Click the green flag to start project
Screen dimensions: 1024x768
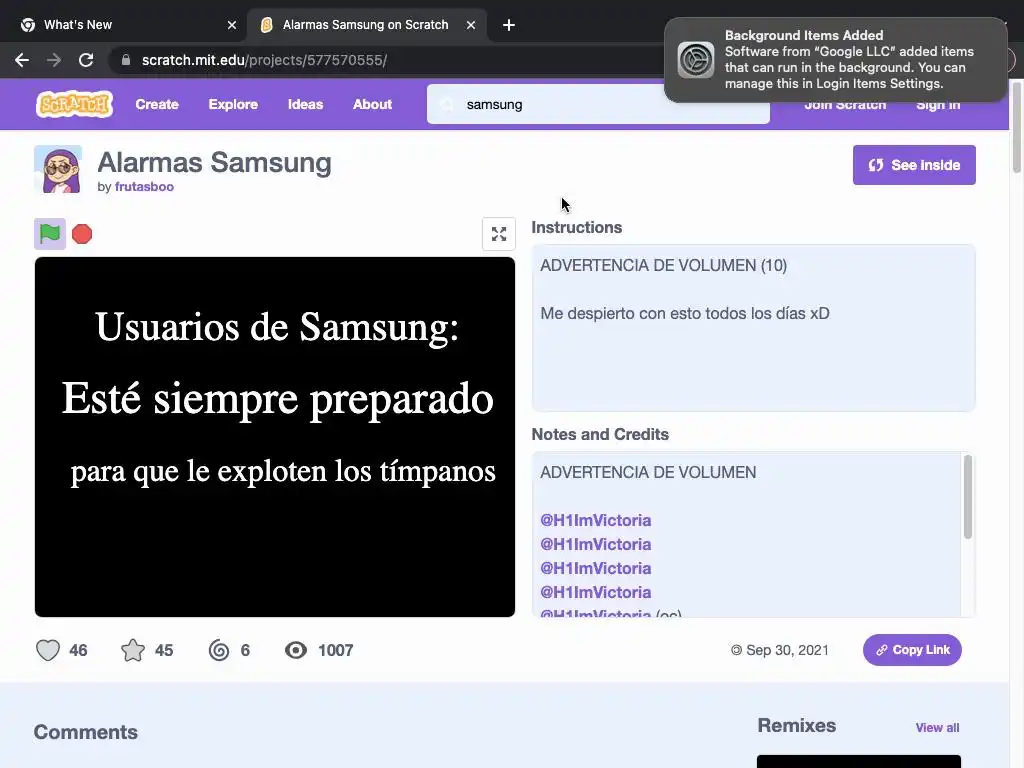click(50, 234)
